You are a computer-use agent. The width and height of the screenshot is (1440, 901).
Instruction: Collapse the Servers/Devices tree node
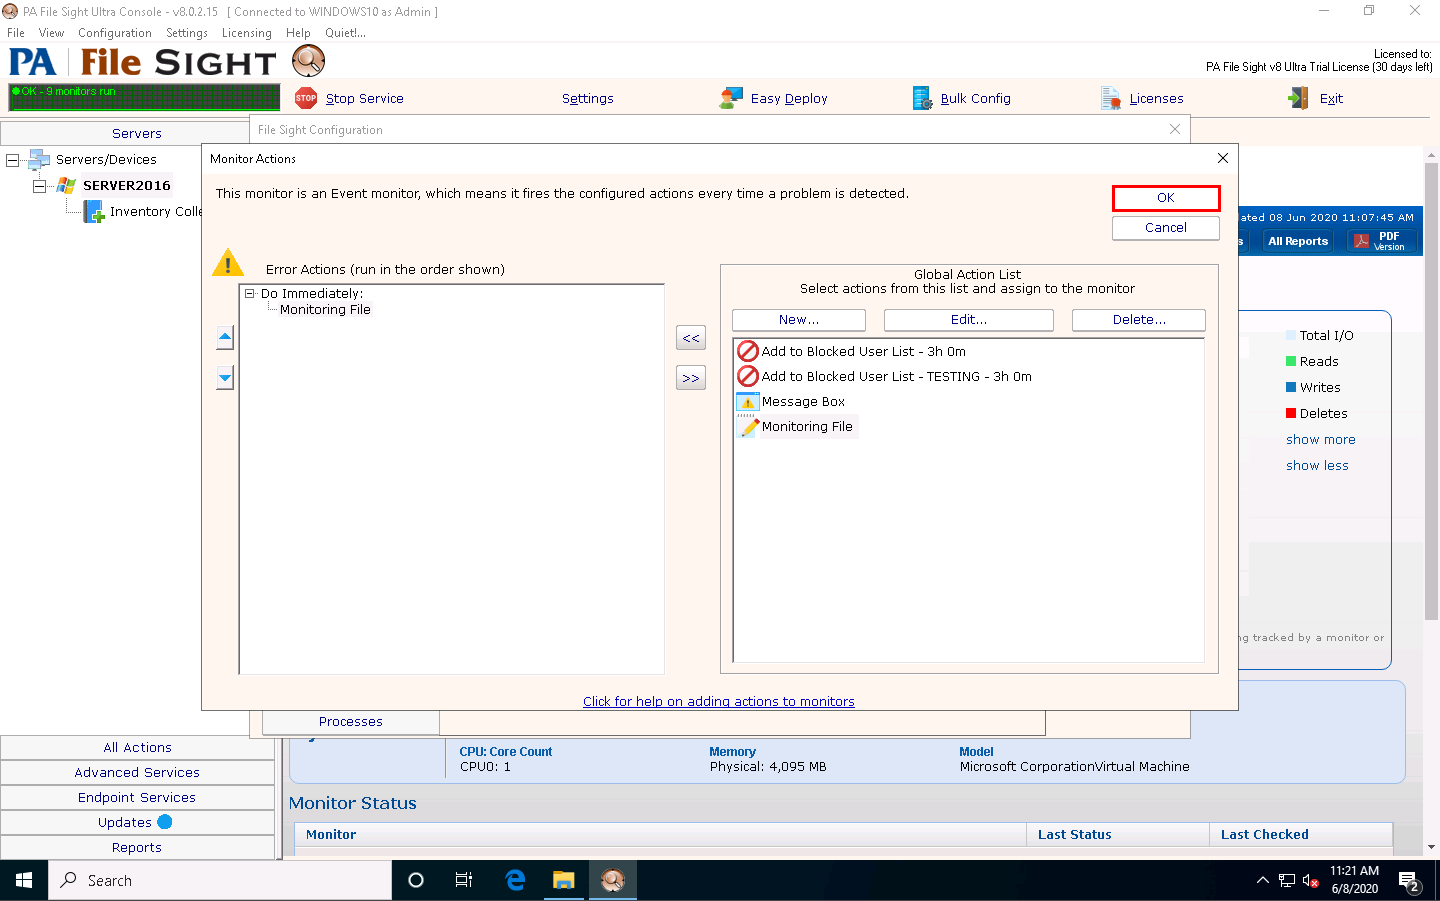(x=12, y=160)
